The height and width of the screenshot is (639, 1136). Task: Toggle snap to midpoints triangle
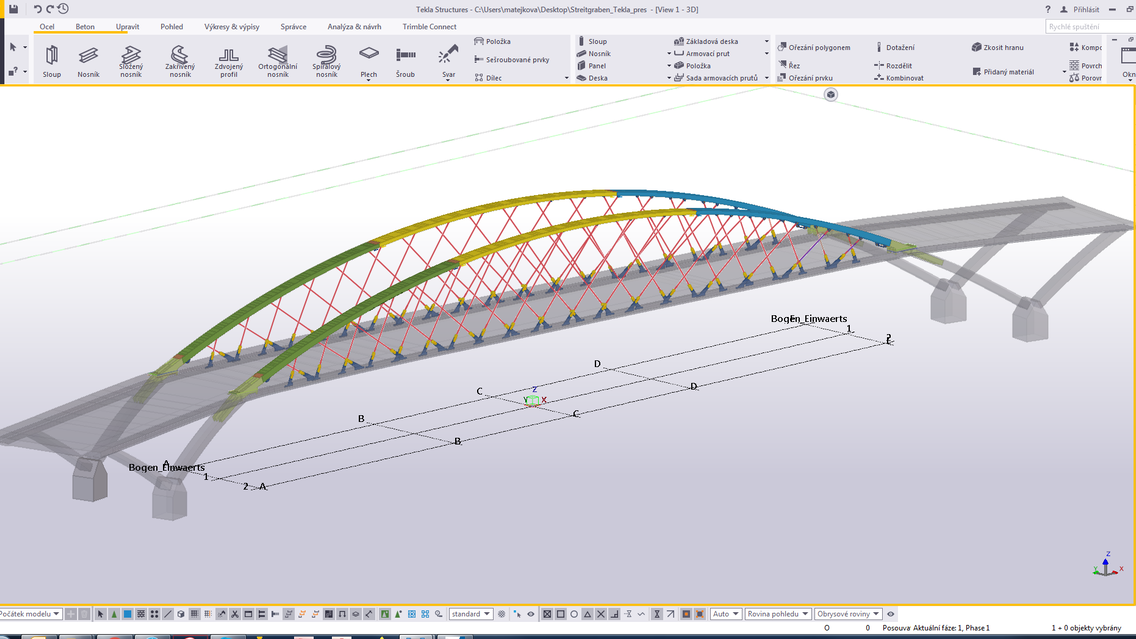coord(588,614)
